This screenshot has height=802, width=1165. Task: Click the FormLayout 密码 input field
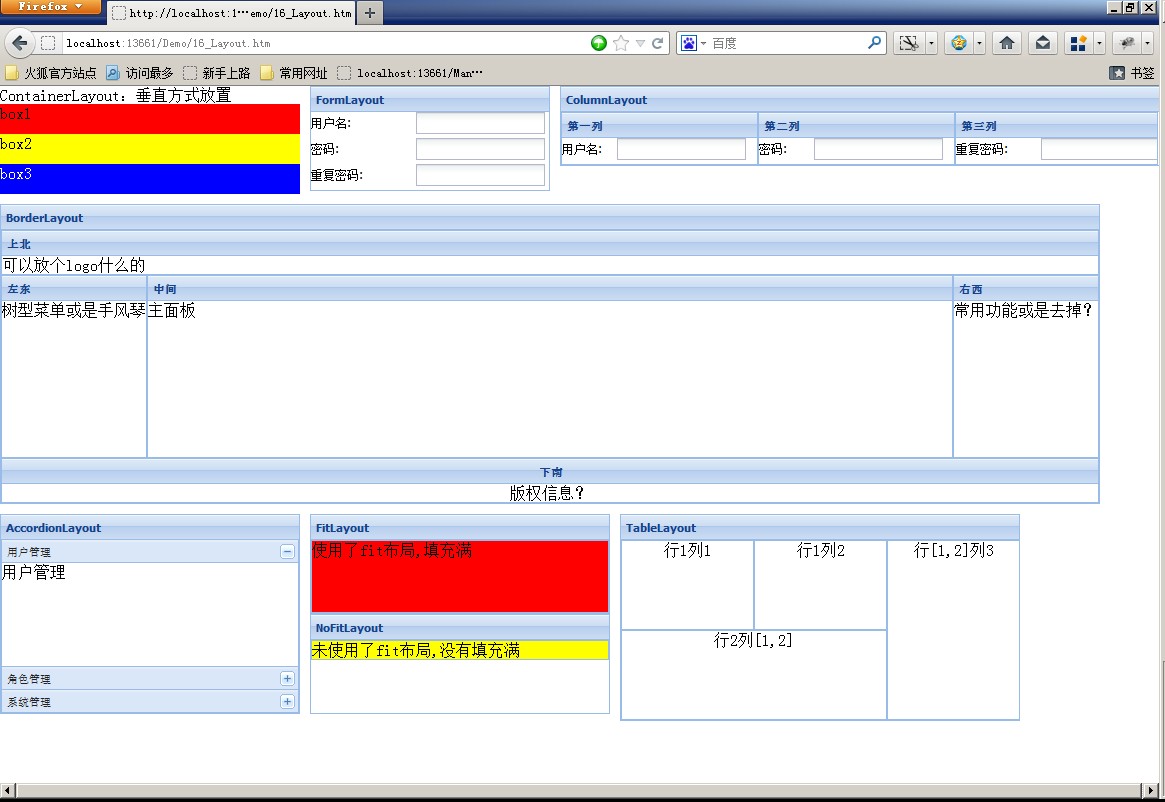[x=480, y=149]
